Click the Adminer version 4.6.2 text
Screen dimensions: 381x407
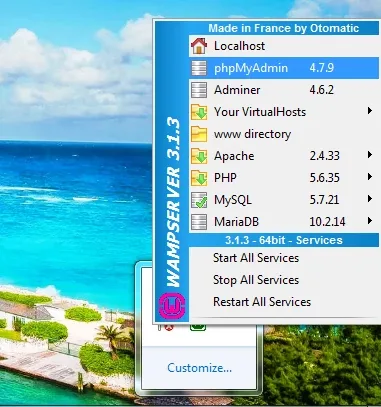pyautogui.click(x=322, y=90)
